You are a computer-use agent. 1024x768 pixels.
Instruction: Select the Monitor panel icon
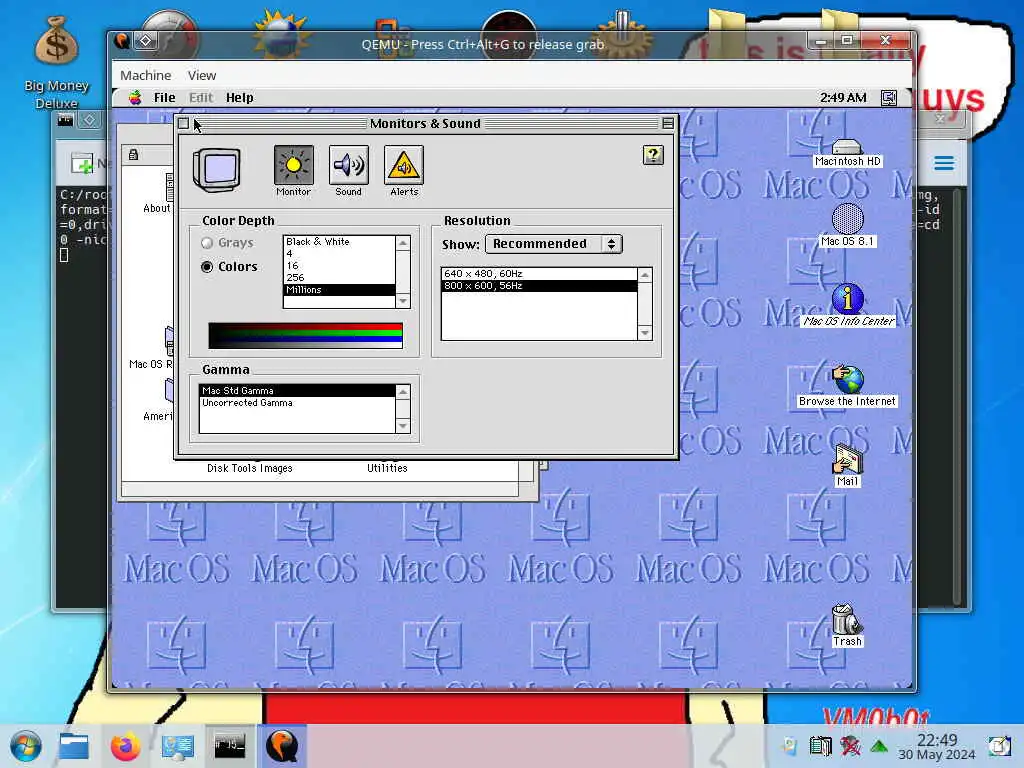click(x=293, y=165)
